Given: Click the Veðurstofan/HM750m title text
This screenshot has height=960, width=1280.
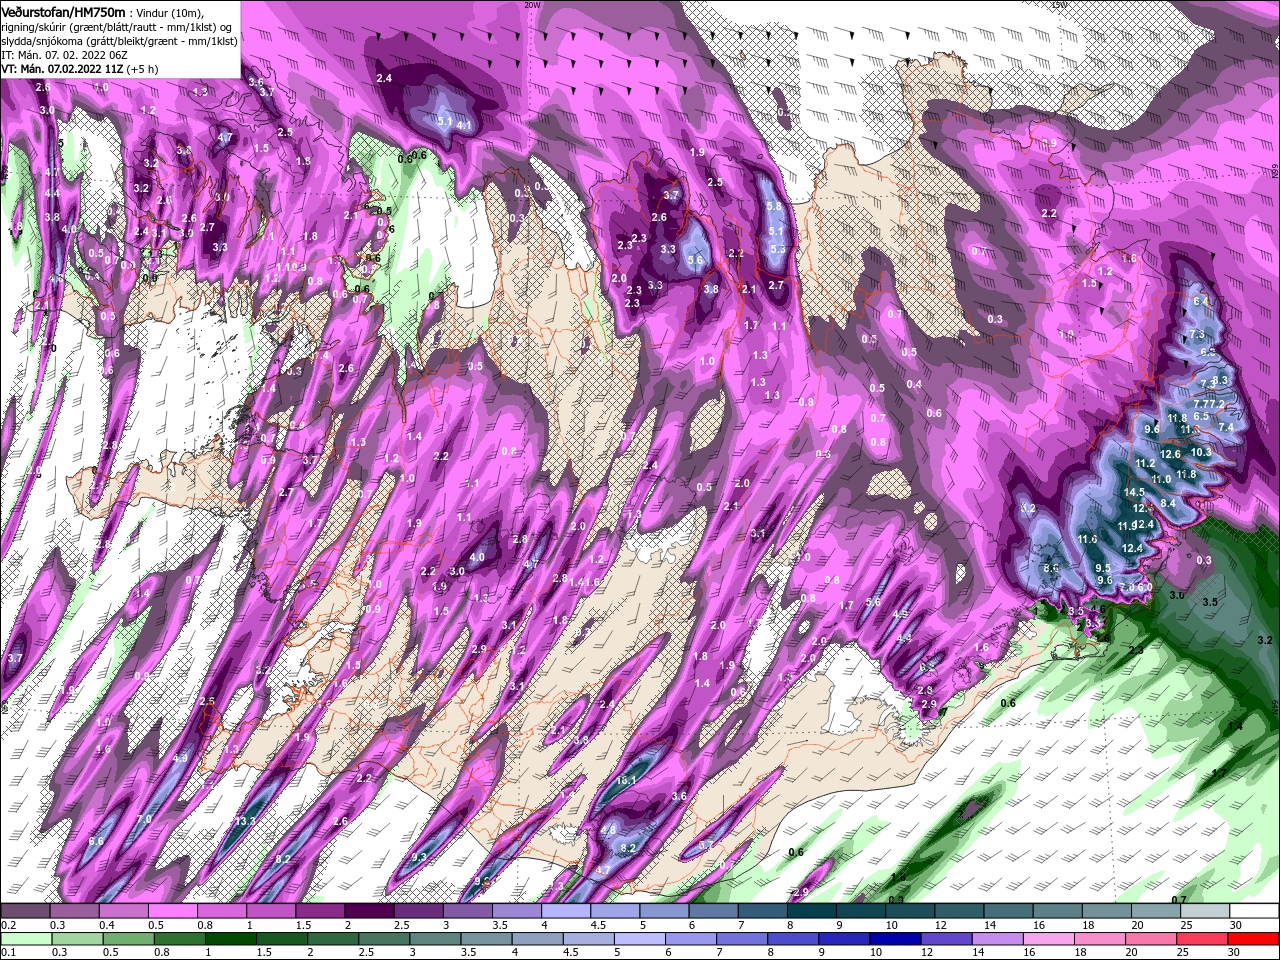Looking at the screenshot, I should [63, 11].
